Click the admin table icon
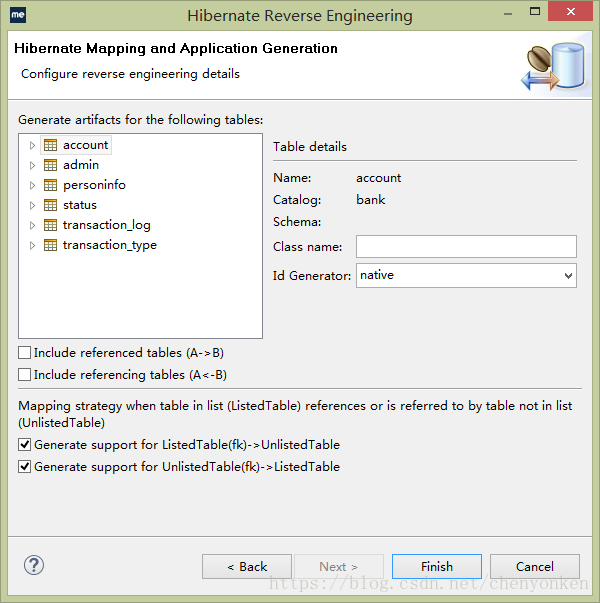 pos(50,165)
